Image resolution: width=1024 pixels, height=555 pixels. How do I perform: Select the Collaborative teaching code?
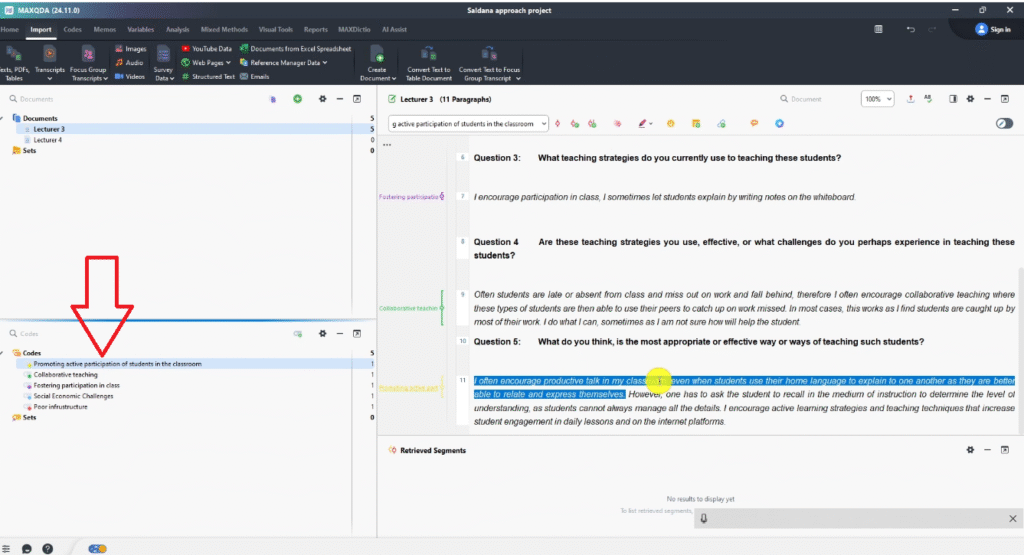[66, 375]
